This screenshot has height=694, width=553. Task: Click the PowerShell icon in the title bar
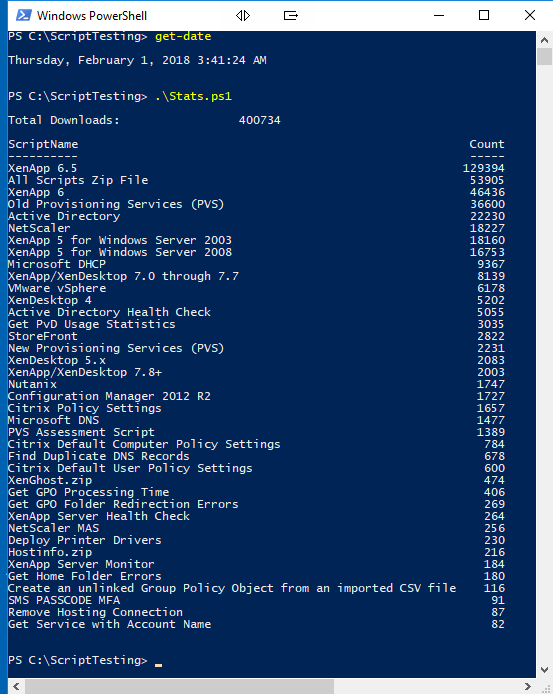23,15
